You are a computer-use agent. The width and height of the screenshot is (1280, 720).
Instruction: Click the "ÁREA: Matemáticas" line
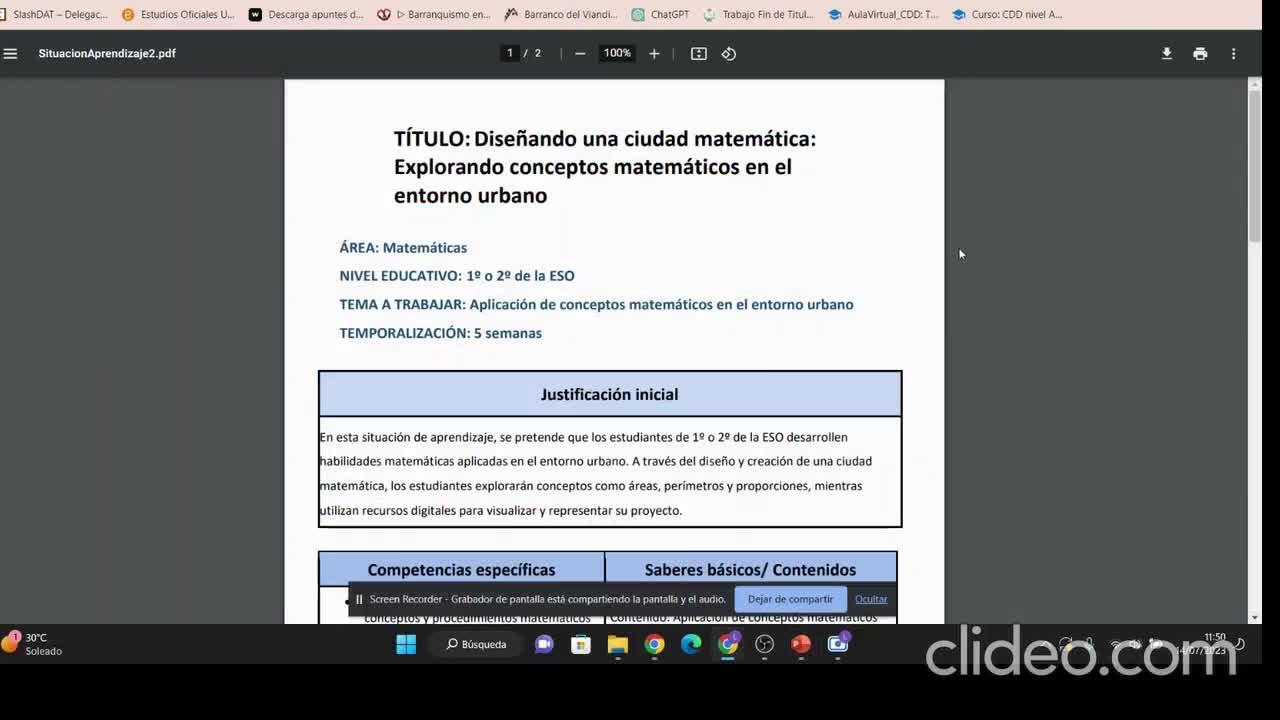403,247
